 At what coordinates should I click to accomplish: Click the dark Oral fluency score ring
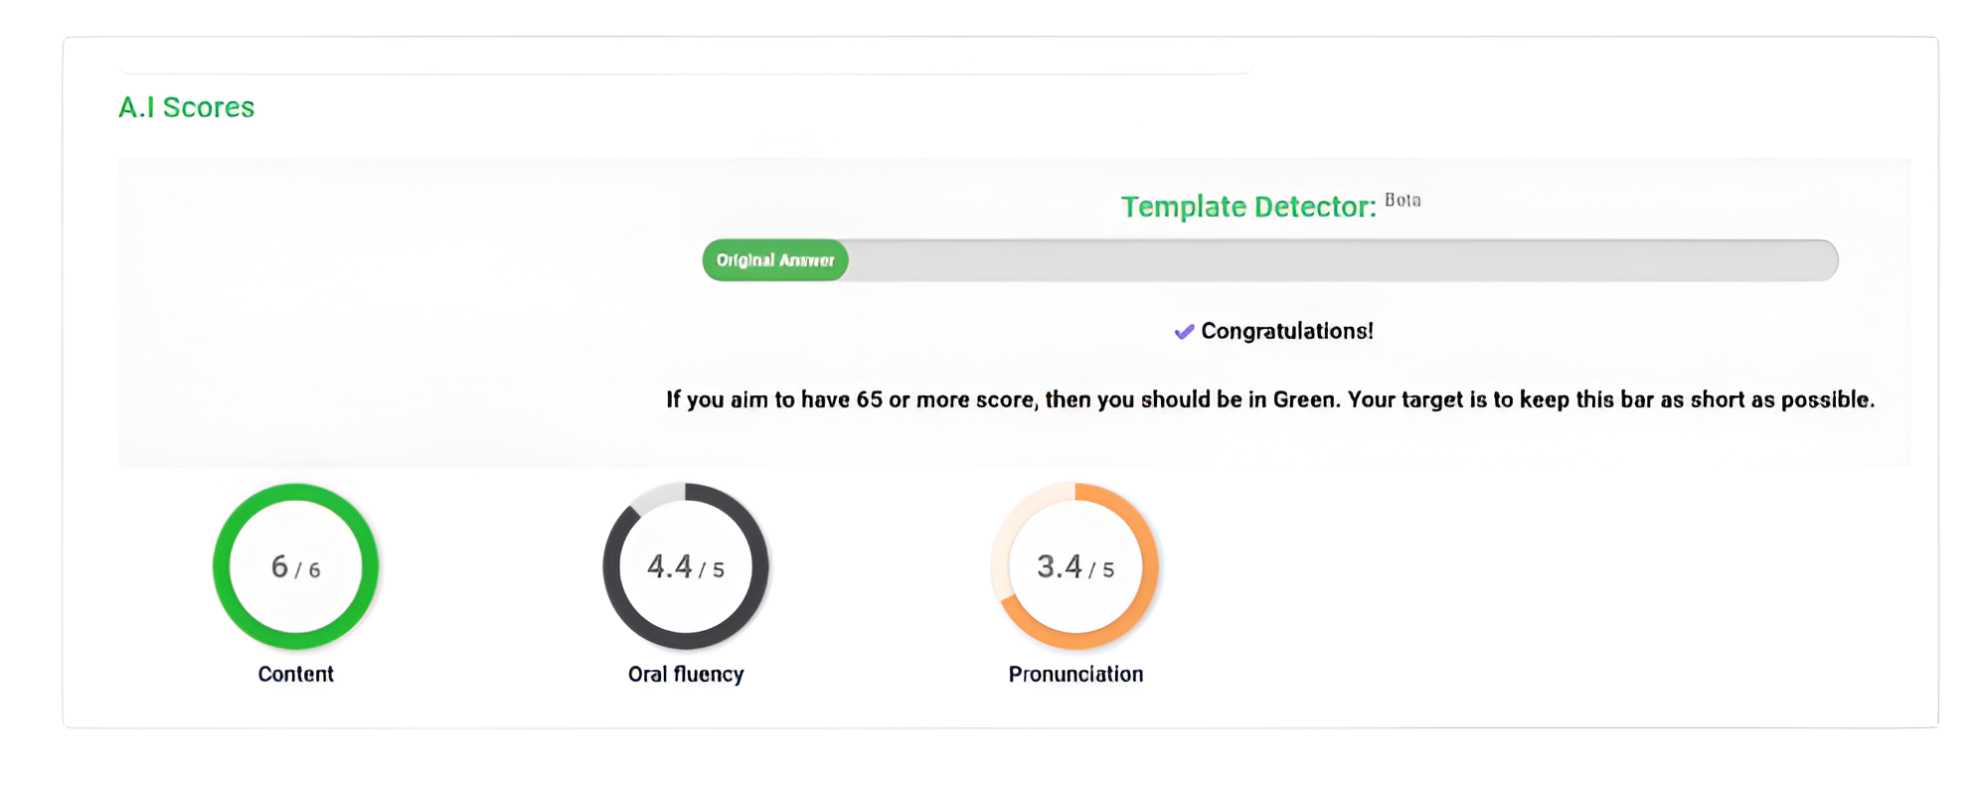(x=612, y=568)
